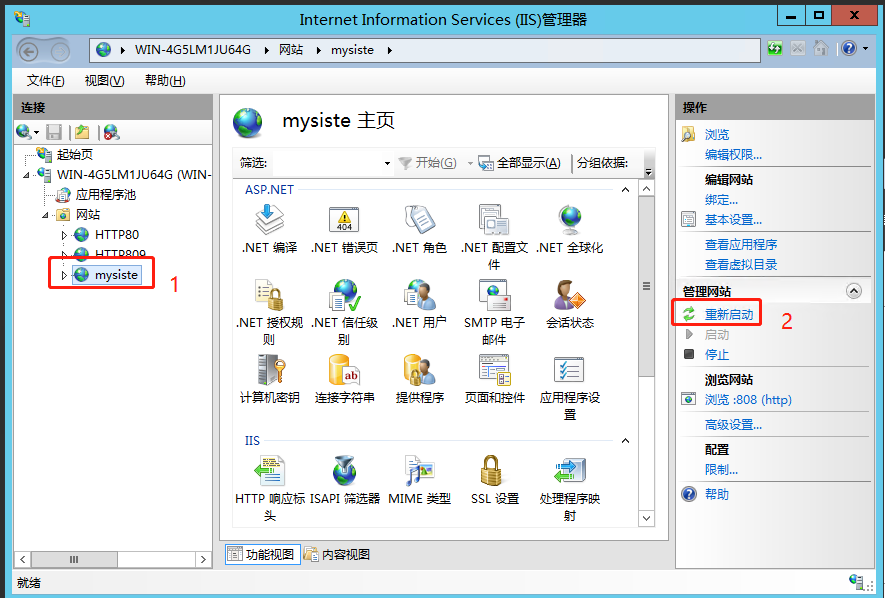This screenshot has height=598, width=885.
Task: Click the home icon beside the address bar
Action: click(821, 49)
